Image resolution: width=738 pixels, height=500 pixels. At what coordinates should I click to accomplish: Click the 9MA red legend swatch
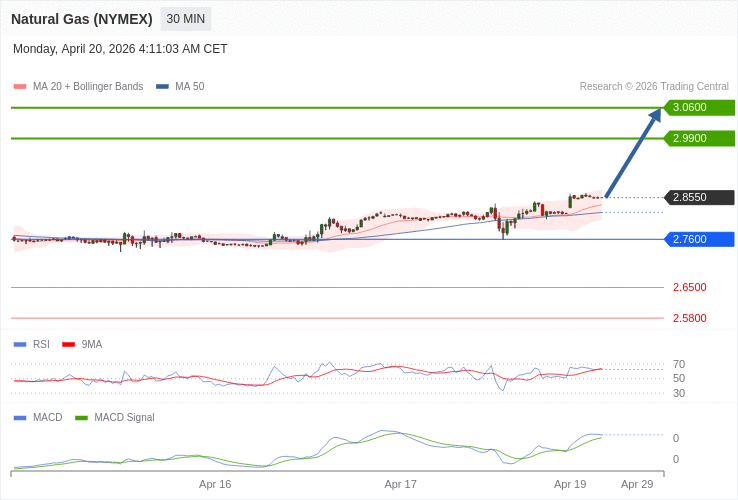pos(68,344)
